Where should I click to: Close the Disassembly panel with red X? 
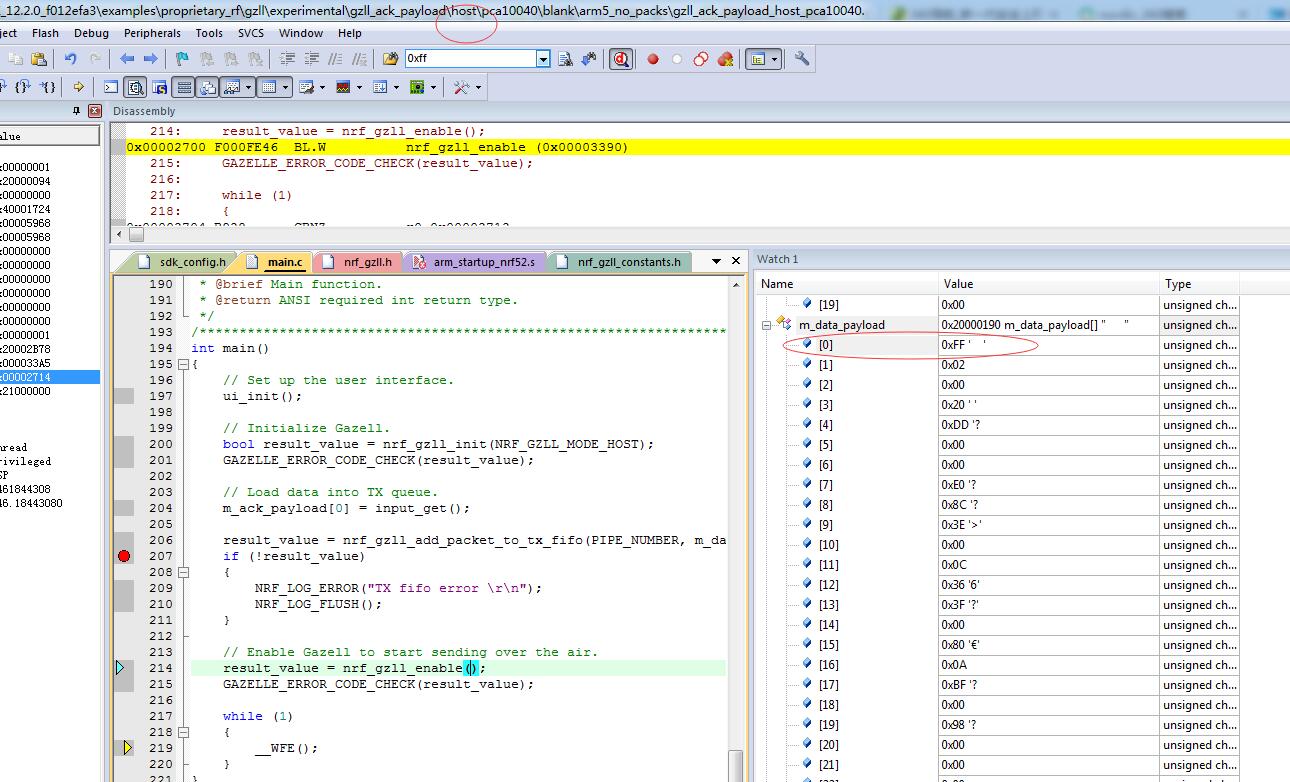tap(95, 111)
